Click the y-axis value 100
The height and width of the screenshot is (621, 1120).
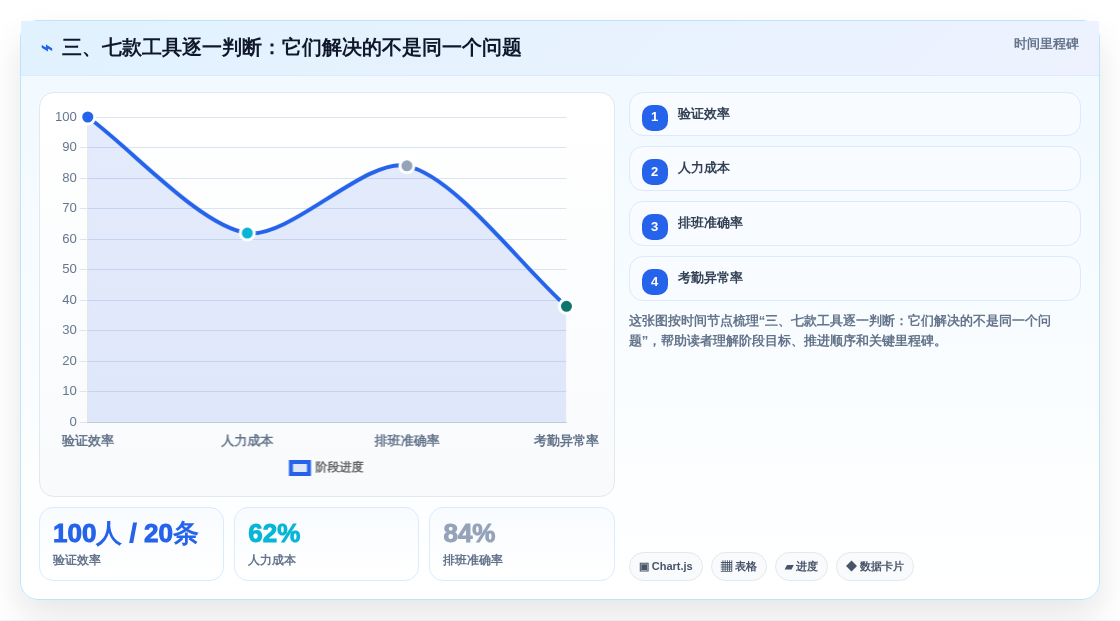(x=66, y=117)
